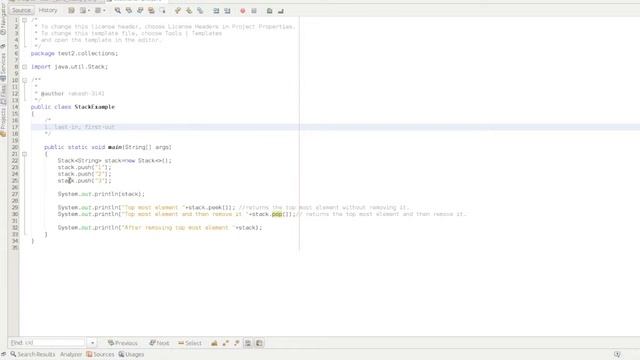
Task: Click the Previous find button
Action: pos(122,343)
